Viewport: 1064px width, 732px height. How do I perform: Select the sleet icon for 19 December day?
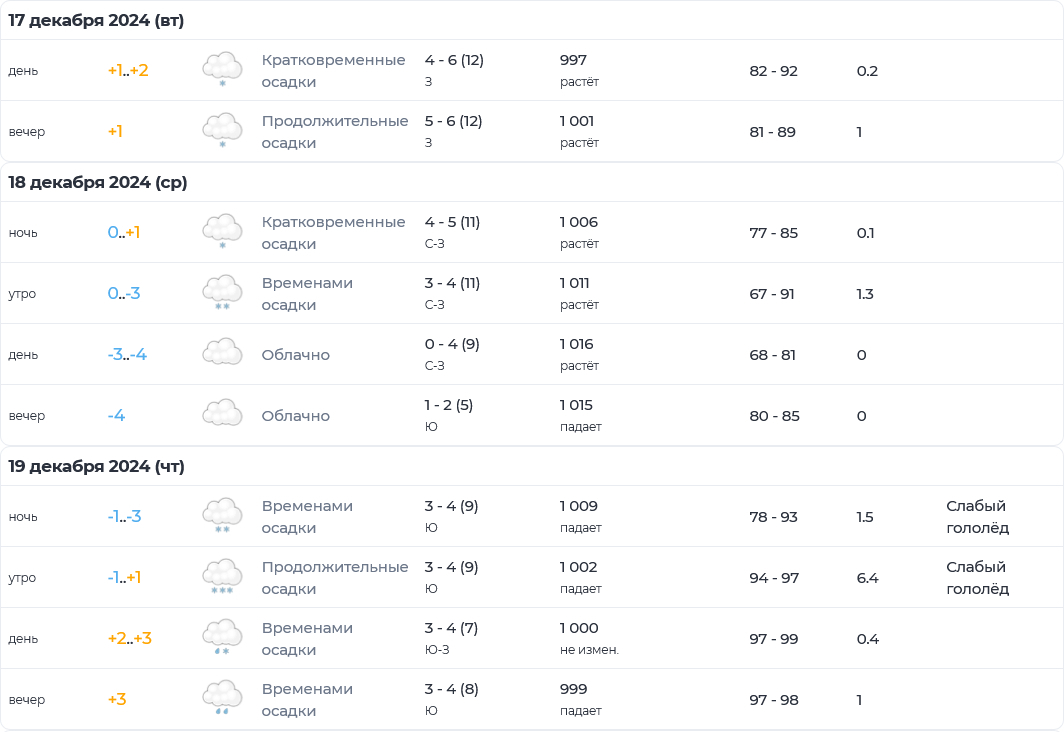point(222,638)
